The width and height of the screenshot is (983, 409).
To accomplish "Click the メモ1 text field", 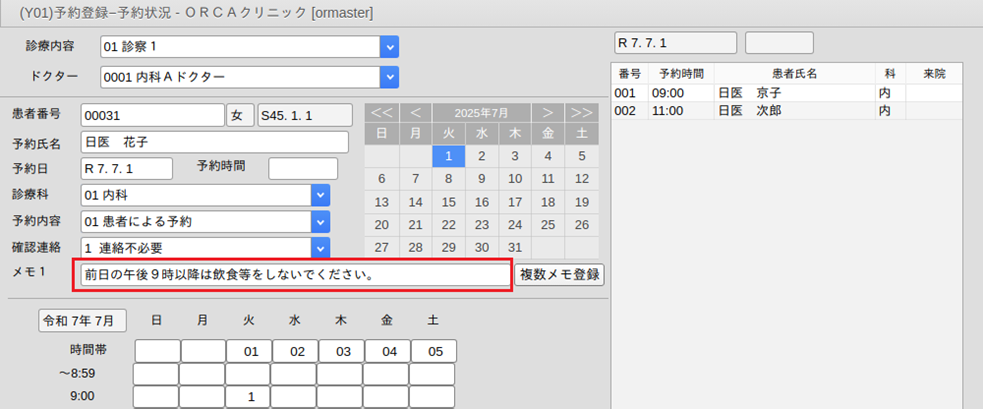I will (x=293, y=274).
